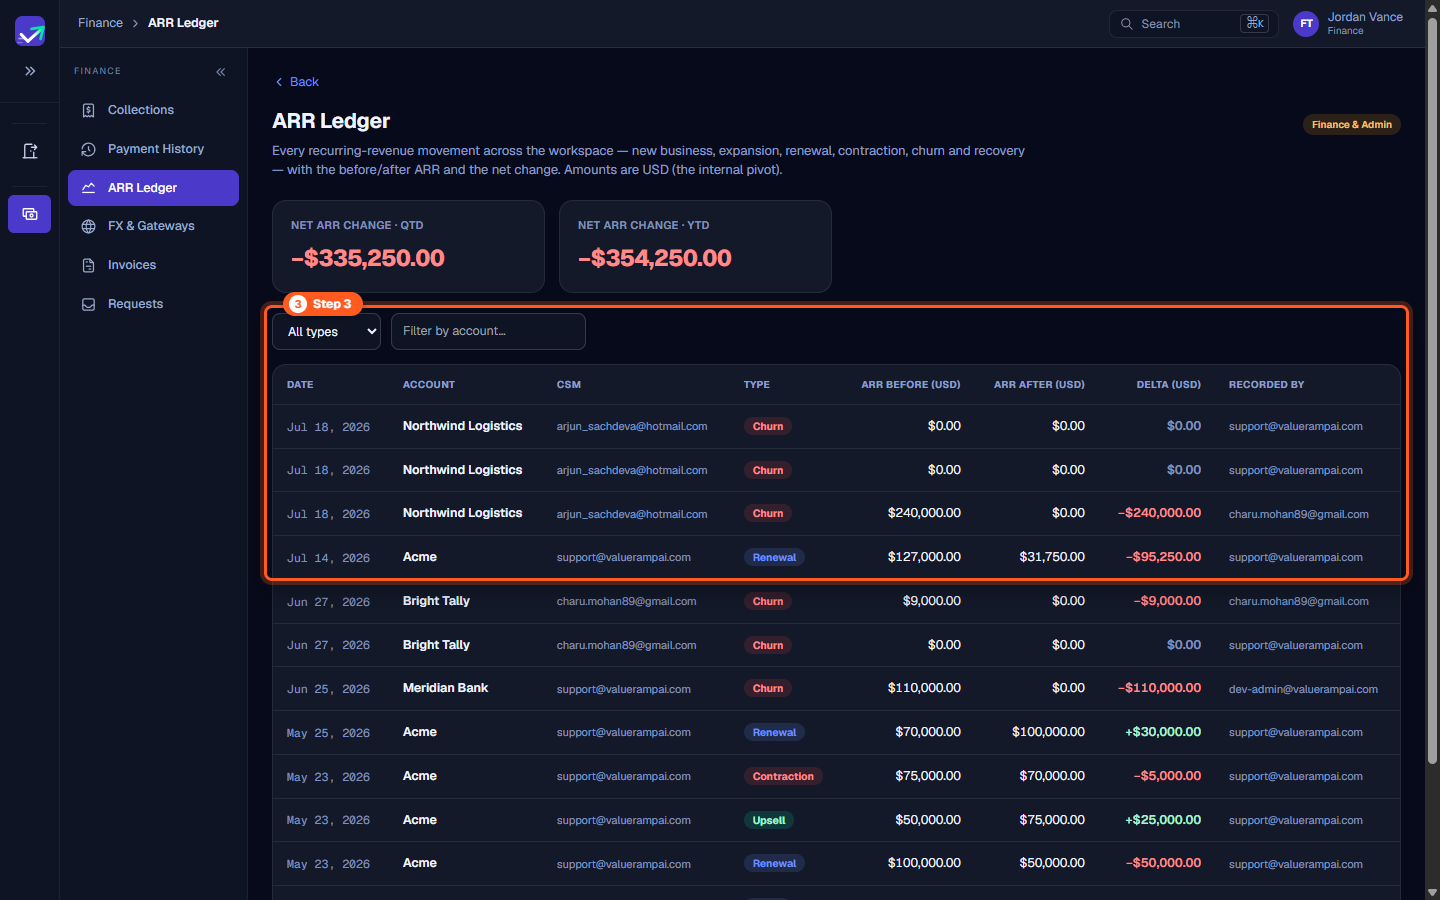Click the Contraction type badge

(x=783, y=777)
